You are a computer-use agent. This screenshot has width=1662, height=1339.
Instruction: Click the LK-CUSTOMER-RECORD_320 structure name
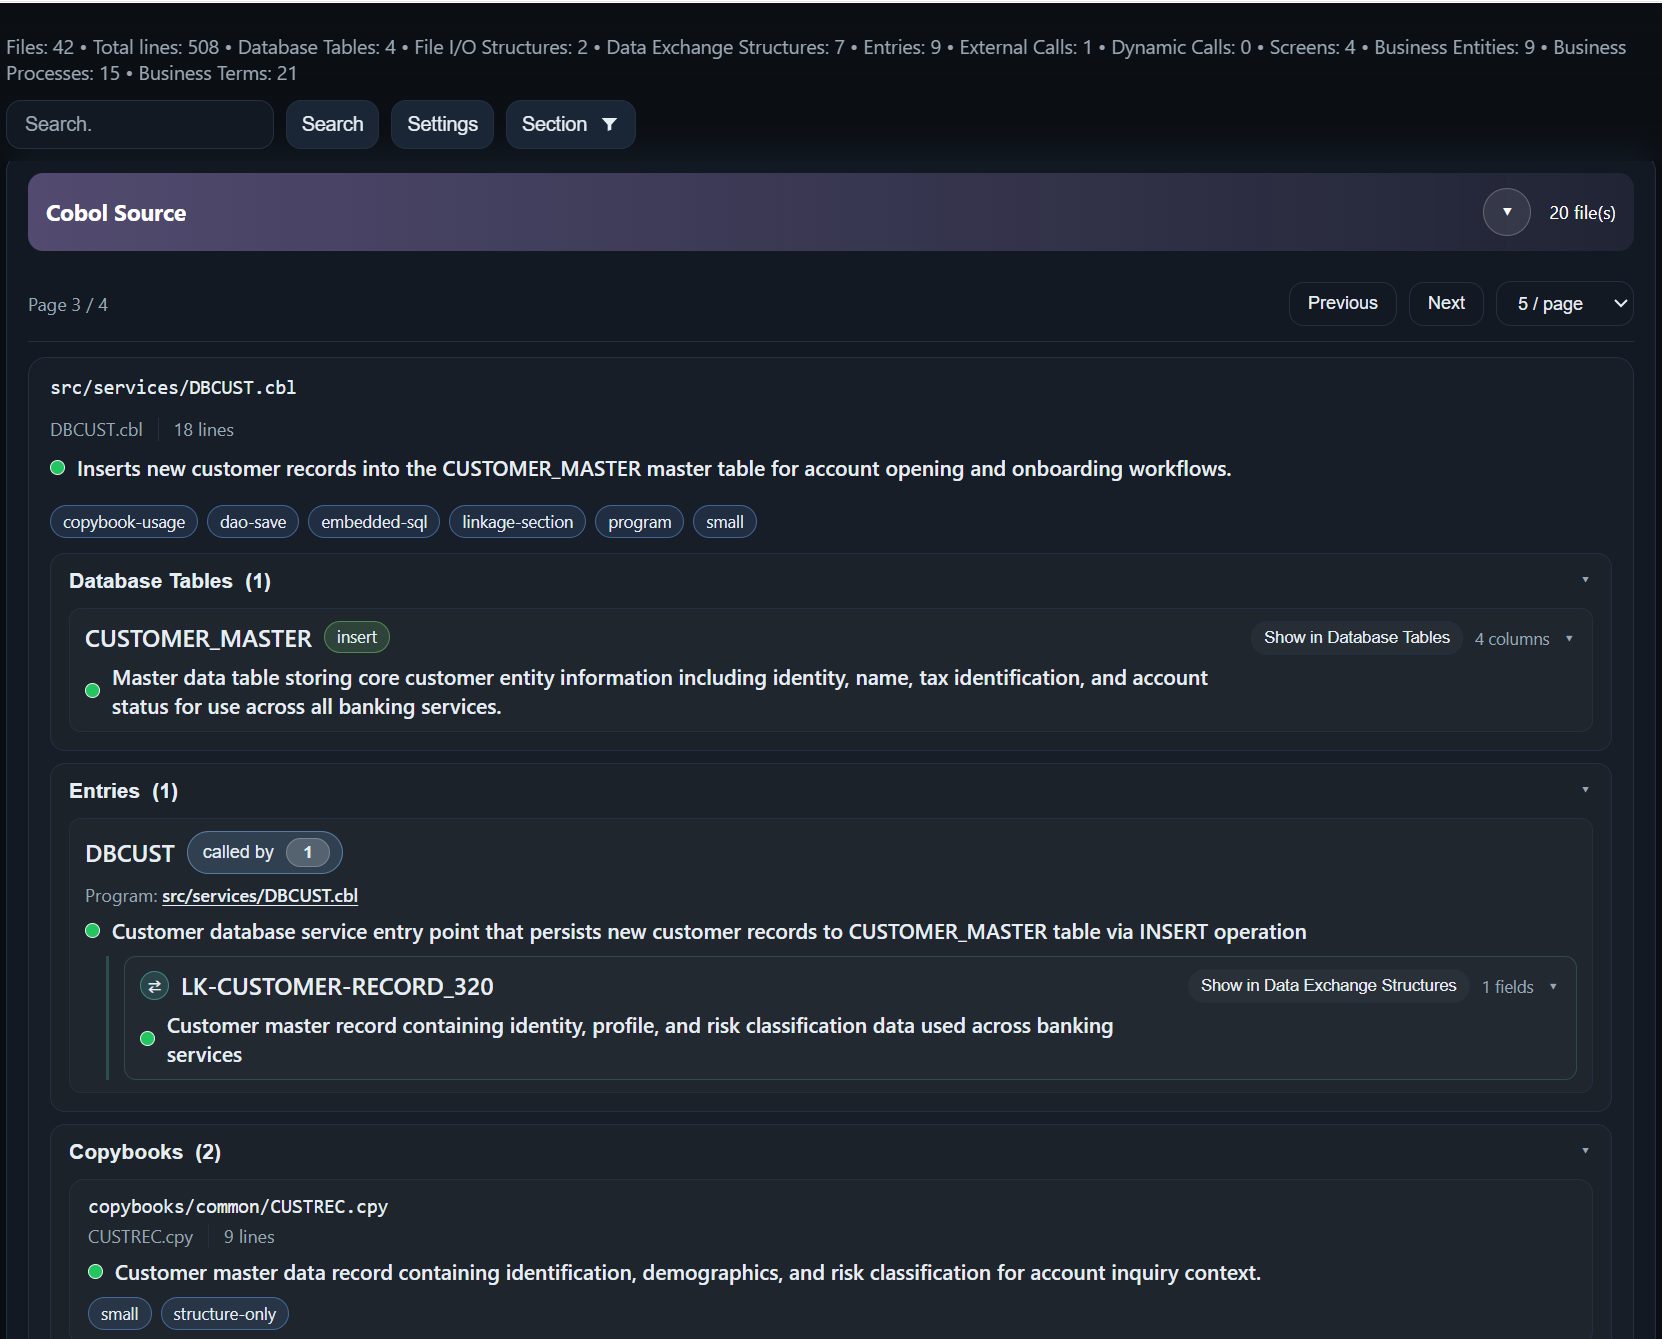337,986
